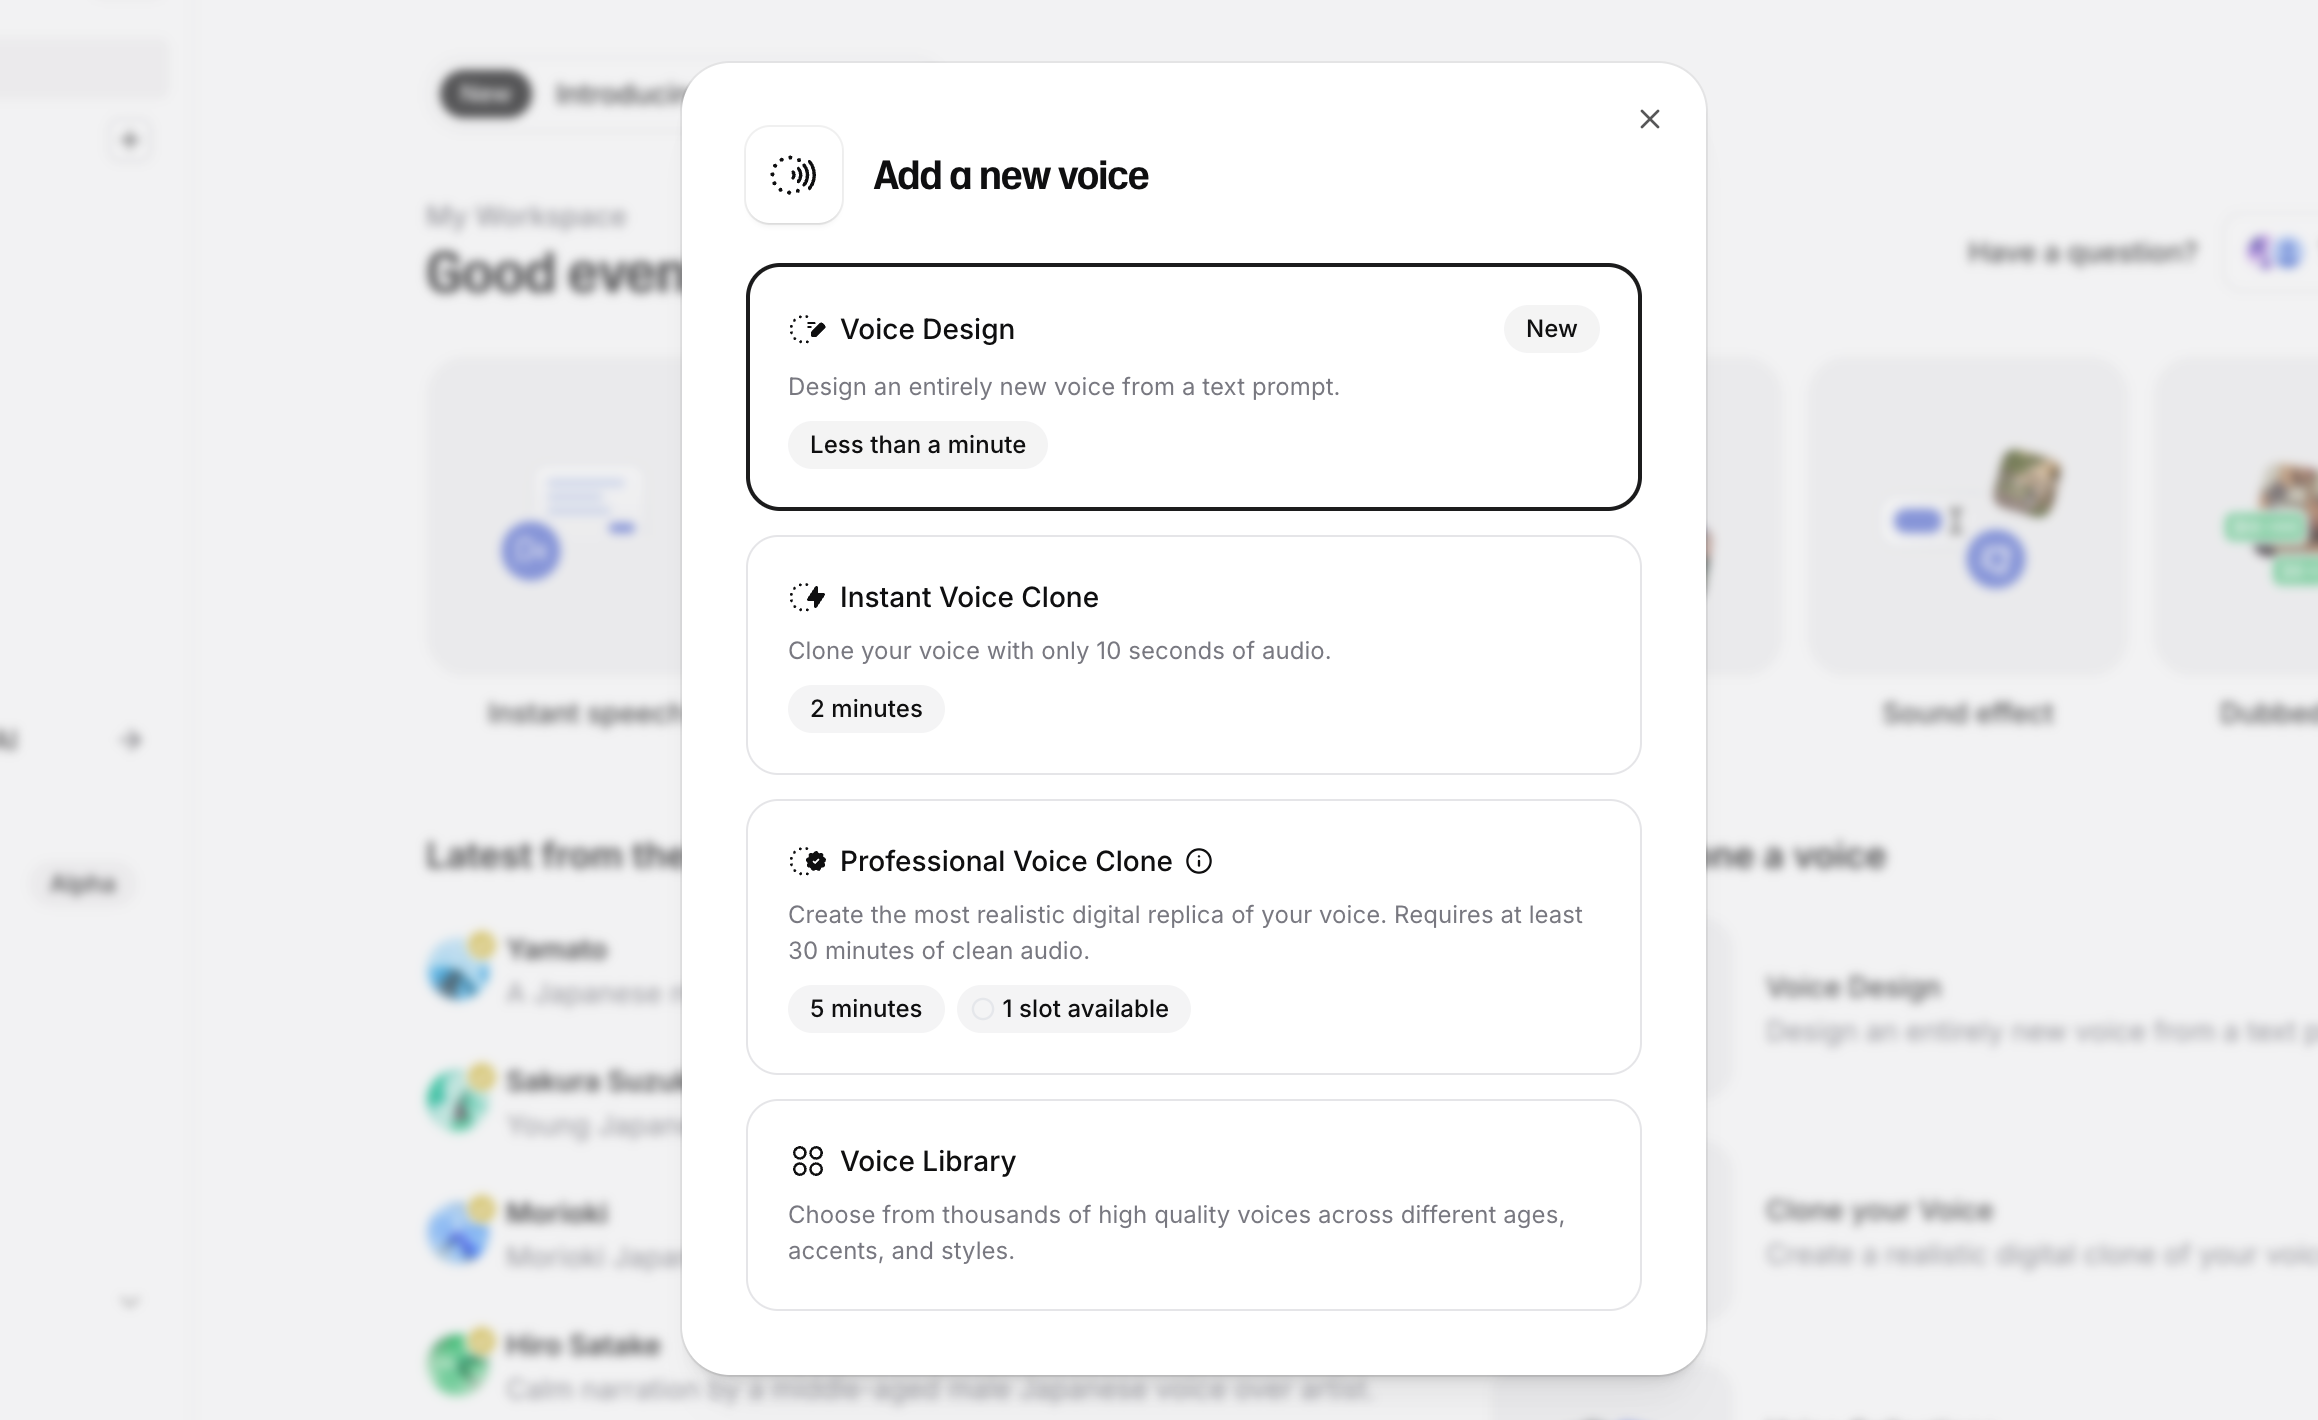Click the Instant Voice Clone lightning icon
Screen dimensions: 2318x1420
[807, 597]
